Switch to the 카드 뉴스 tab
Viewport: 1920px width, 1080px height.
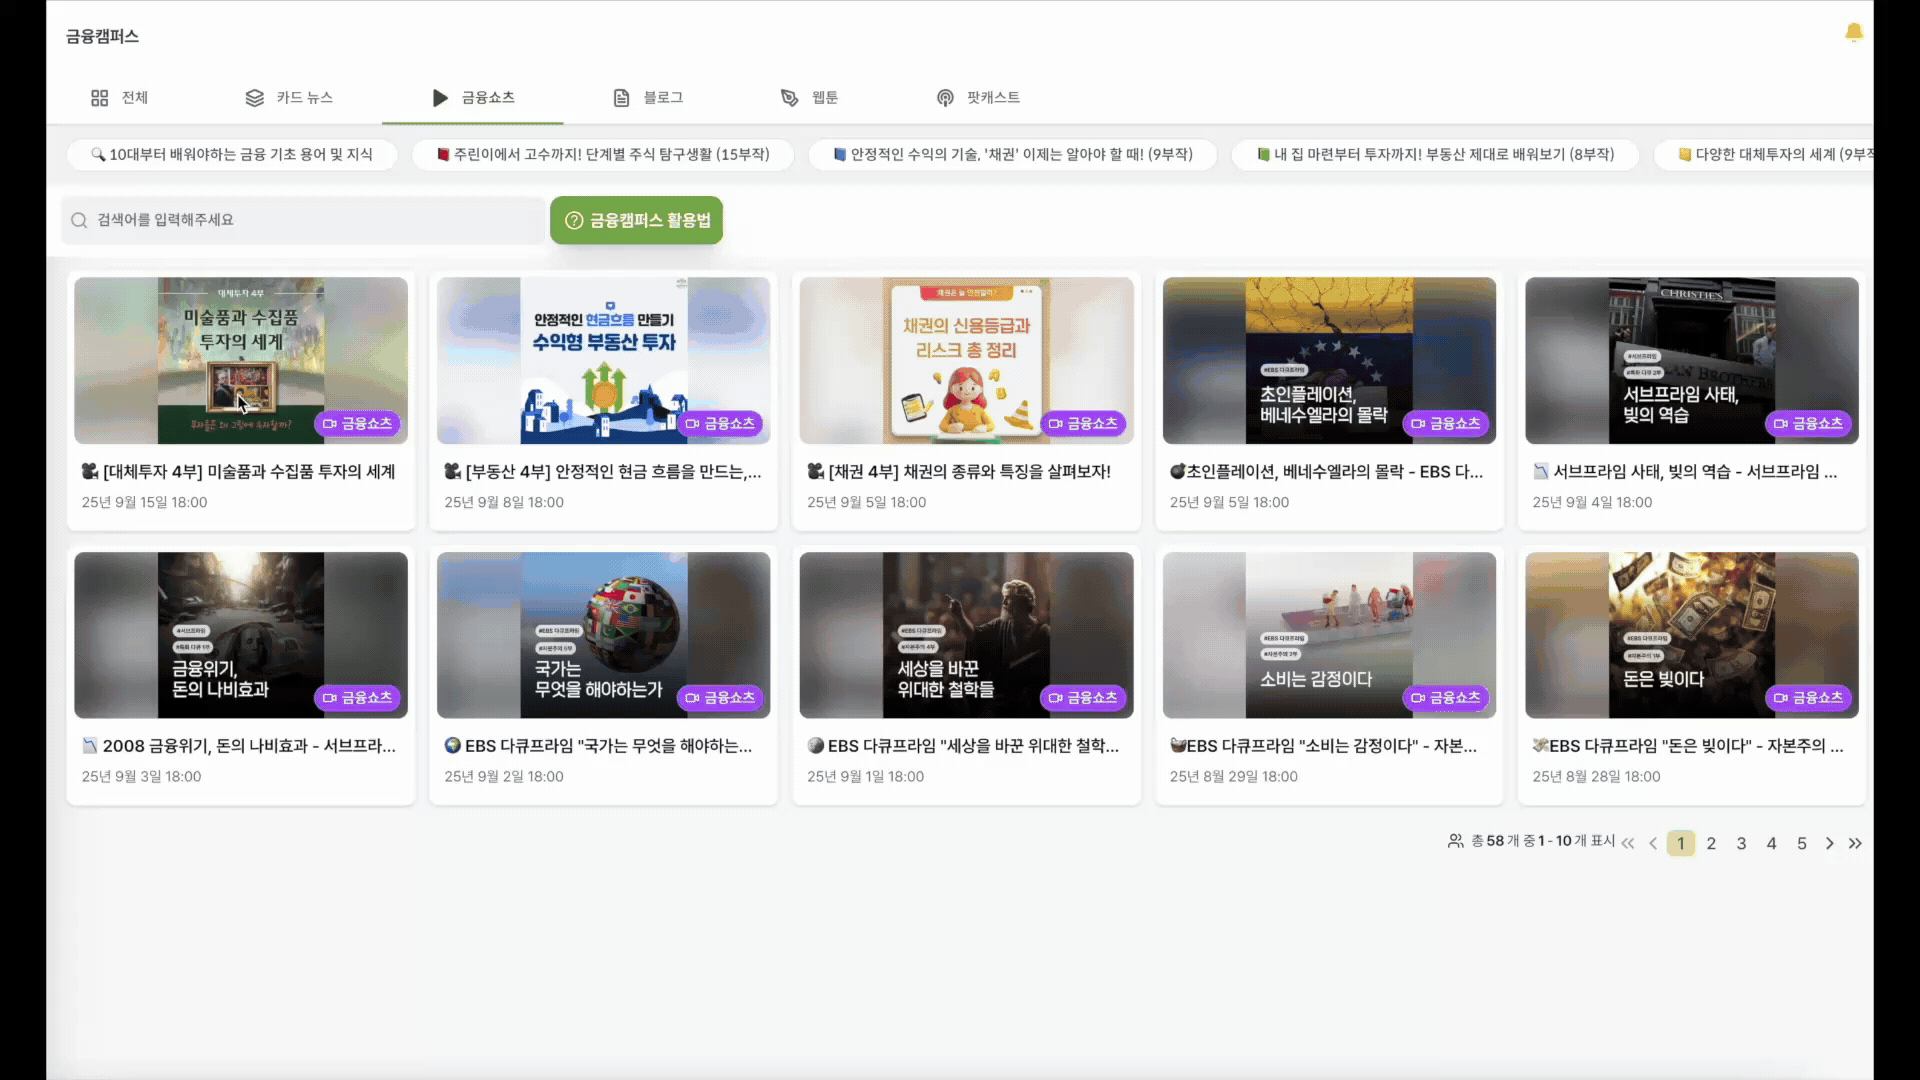(x=289, y=97)
